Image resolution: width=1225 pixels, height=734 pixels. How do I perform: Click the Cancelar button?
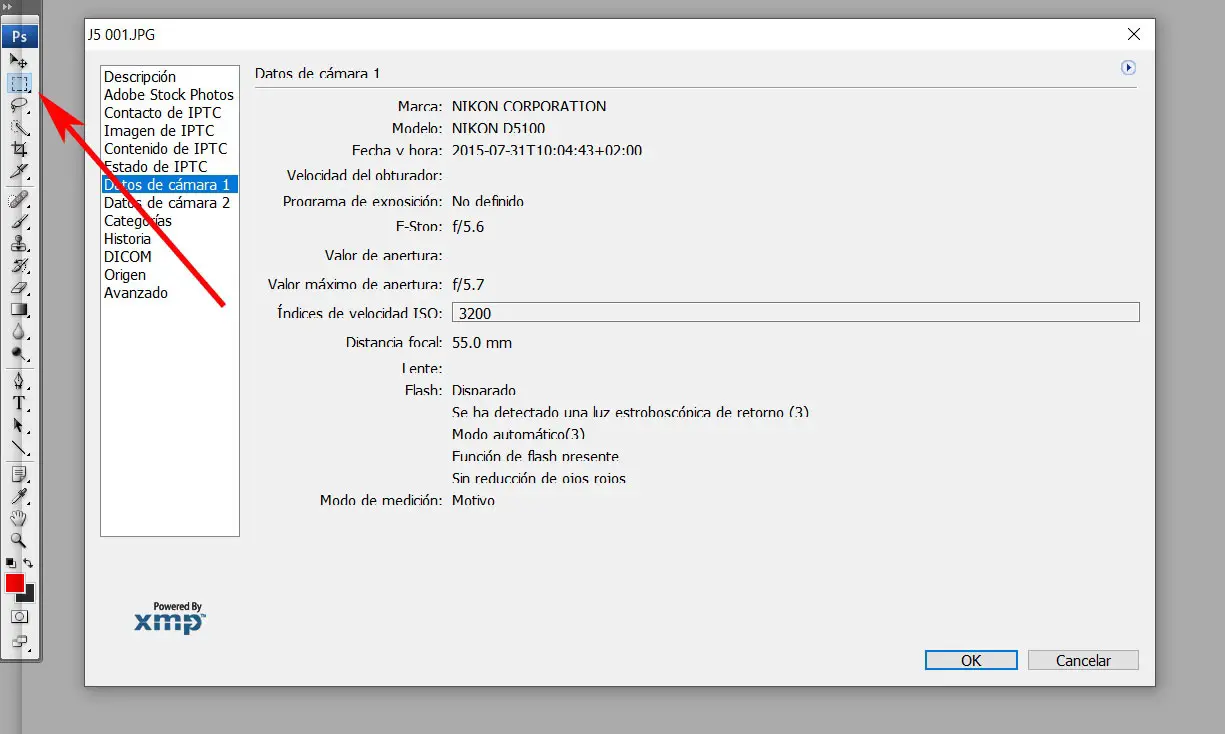coord(1083,660)
